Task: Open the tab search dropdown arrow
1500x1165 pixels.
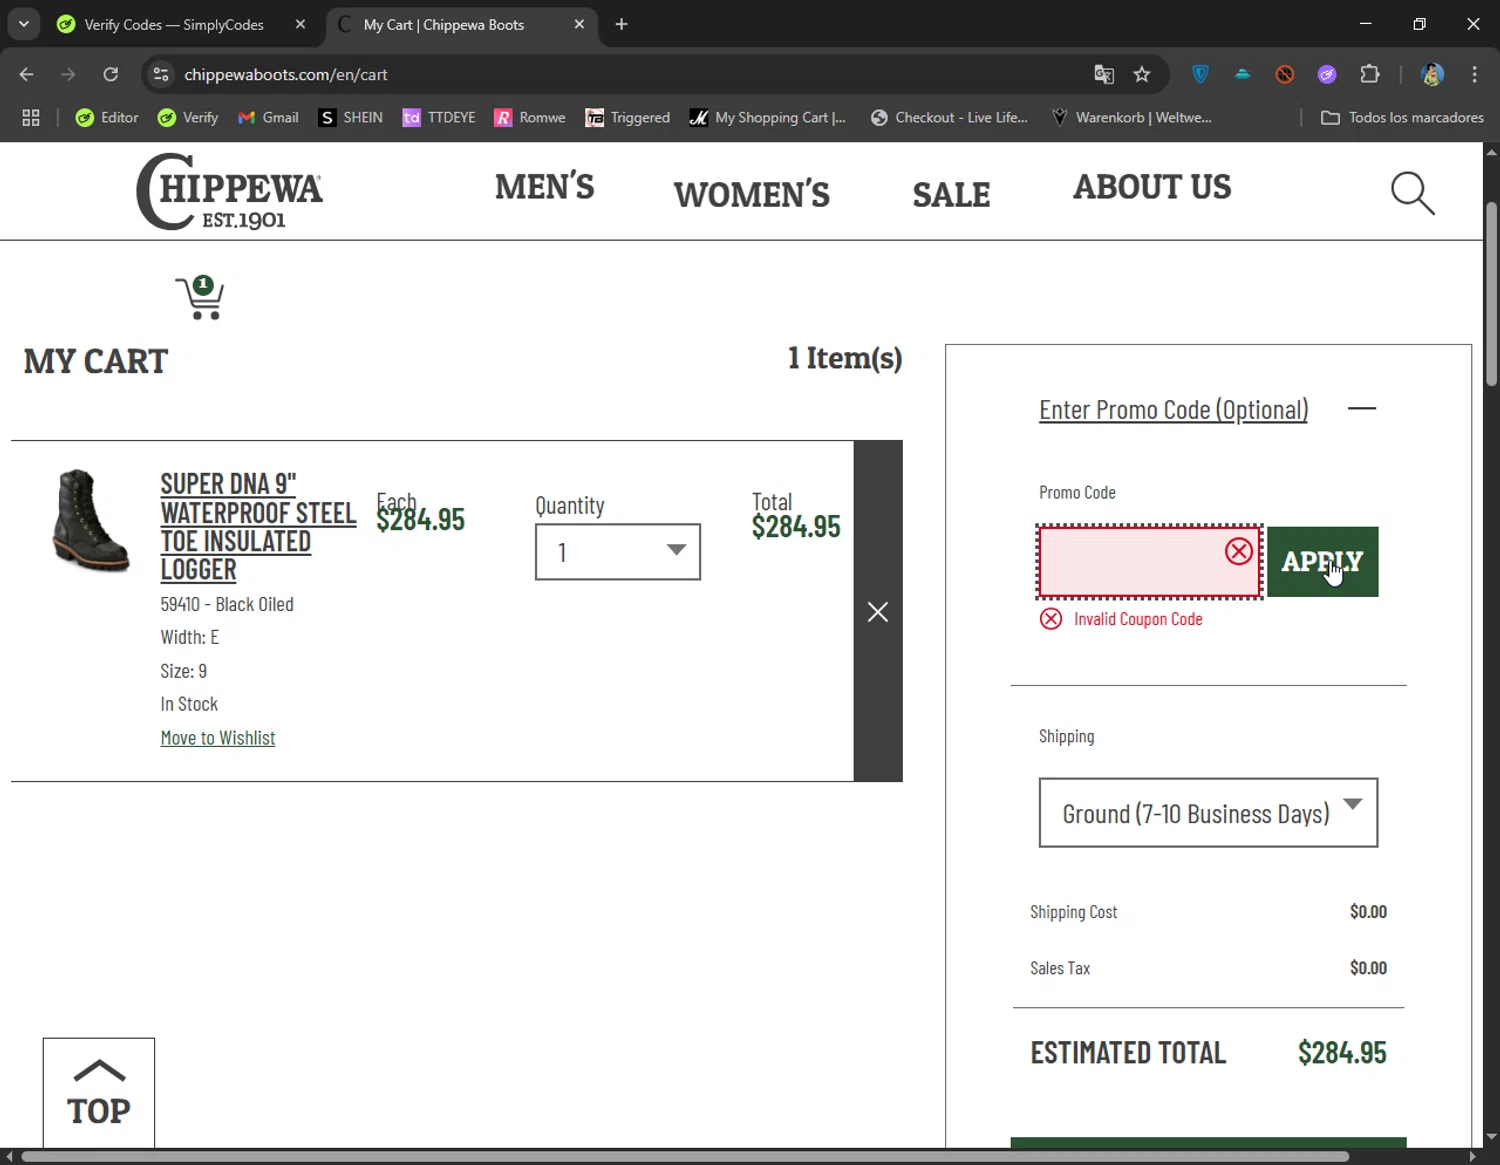Action: tap(23, 24)
